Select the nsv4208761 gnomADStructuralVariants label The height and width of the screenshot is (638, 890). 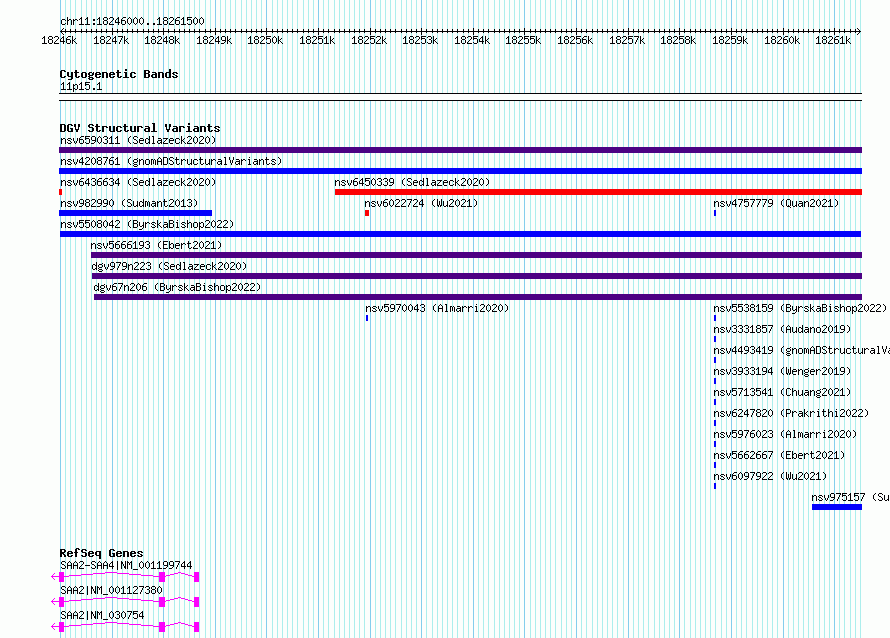pyautogui.click(x=171, y=161)
